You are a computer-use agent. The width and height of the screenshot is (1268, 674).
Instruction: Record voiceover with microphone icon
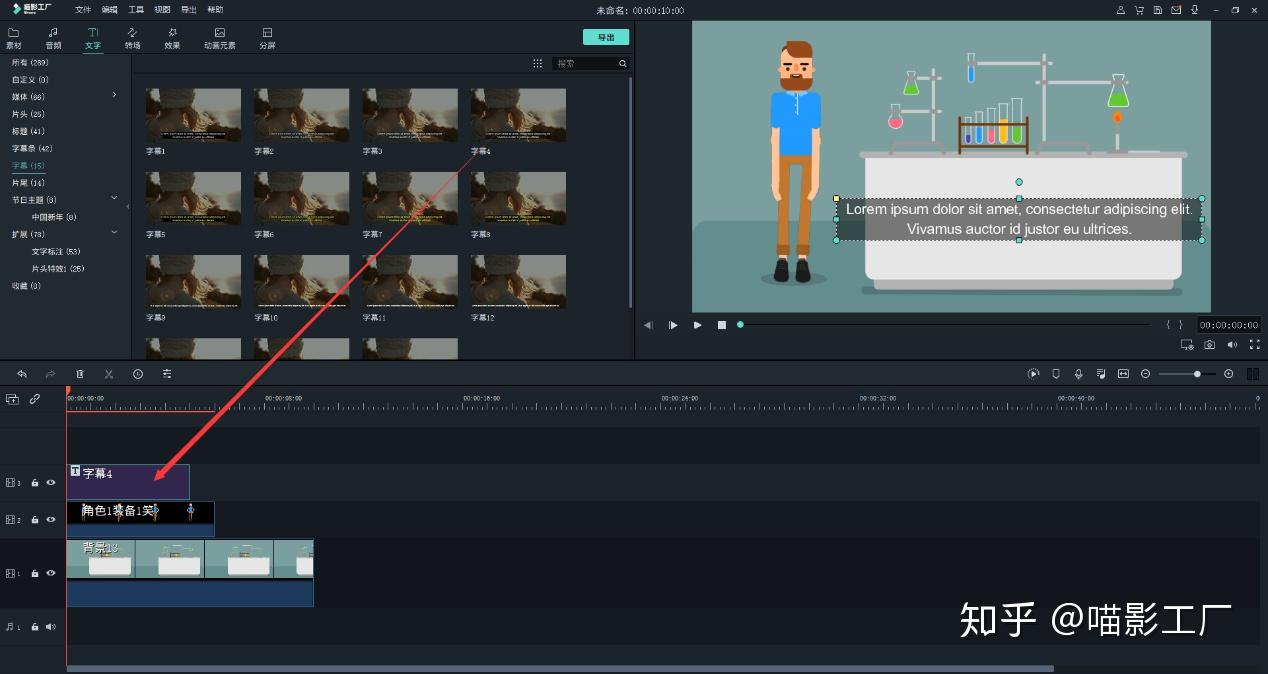tap(1078, 374)
